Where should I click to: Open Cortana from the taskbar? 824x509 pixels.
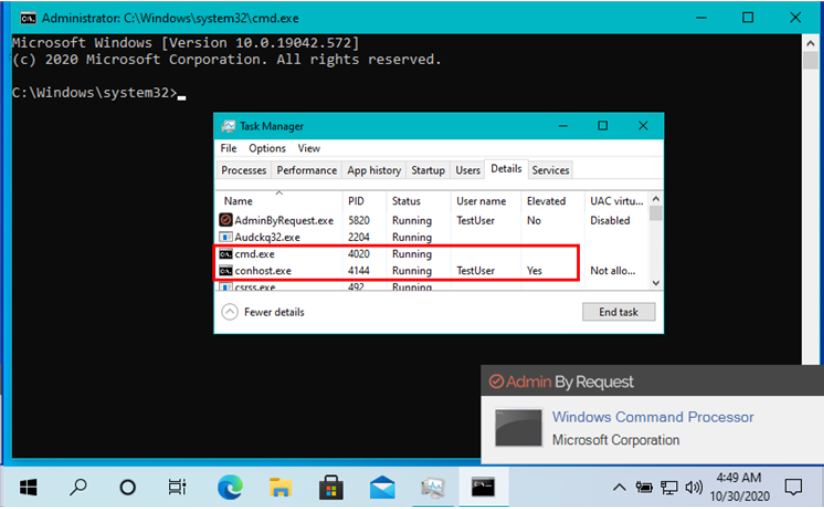pyautogui.click(x=128, y=487)
